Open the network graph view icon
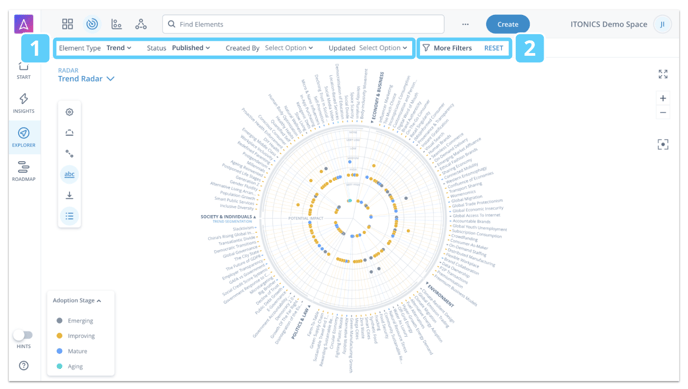The width and height of the screenshot is (688, 389). click(141, 24)
